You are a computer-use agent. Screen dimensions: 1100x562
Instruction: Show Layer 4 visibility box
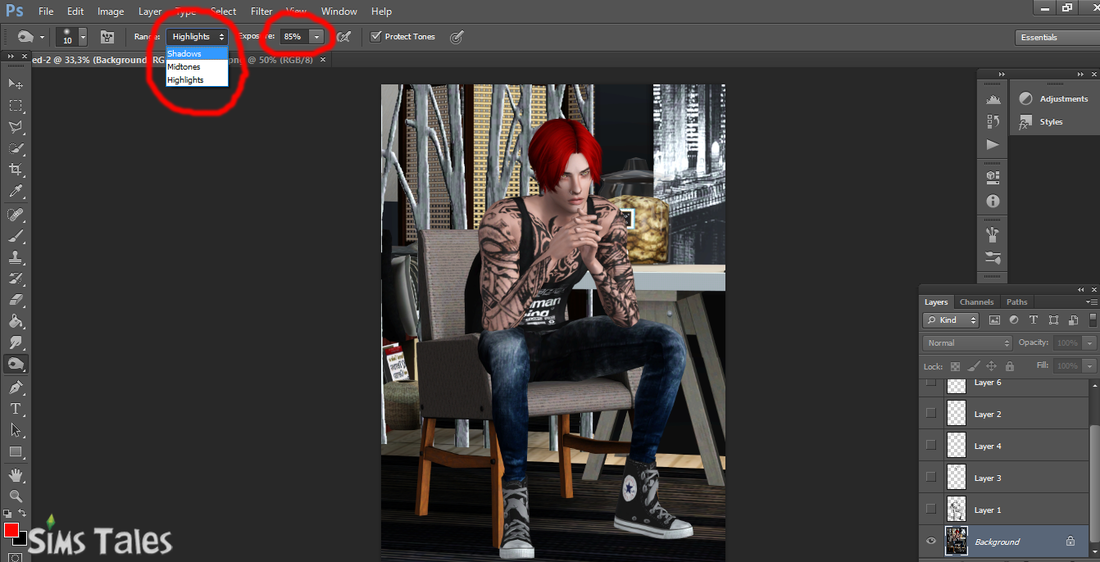coord(931,445)
